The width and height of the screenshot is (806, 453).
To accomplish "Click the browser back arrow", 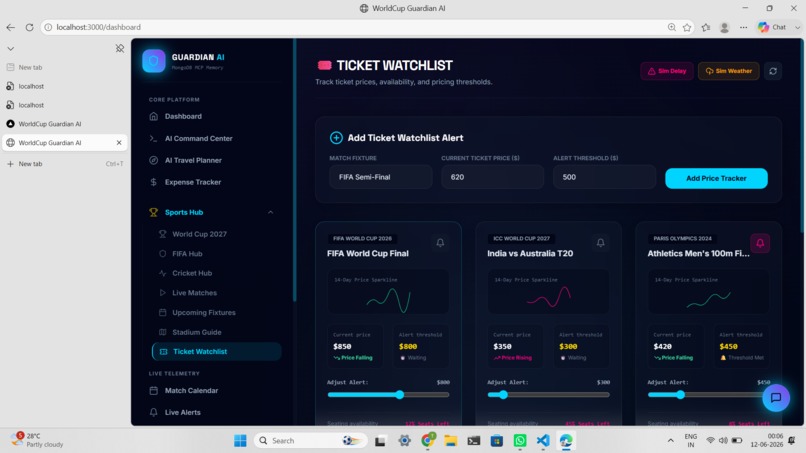I will 11,27.
